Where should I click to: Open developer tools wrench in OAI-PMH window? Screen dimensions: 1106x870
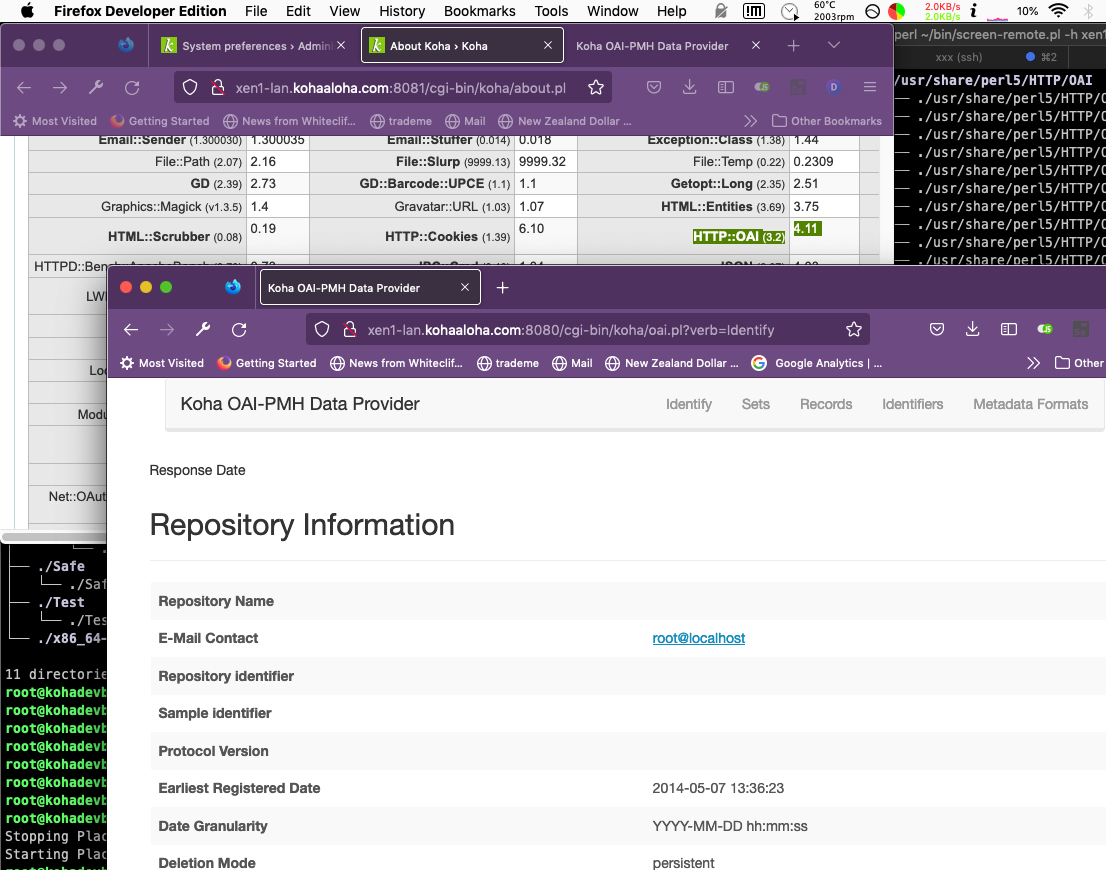(x=203, y=330)
